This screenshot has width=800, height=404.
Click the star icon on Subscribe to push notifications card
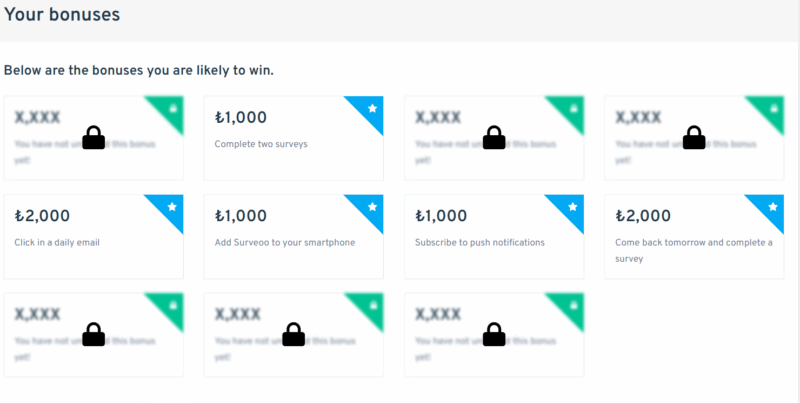[573, 207]
